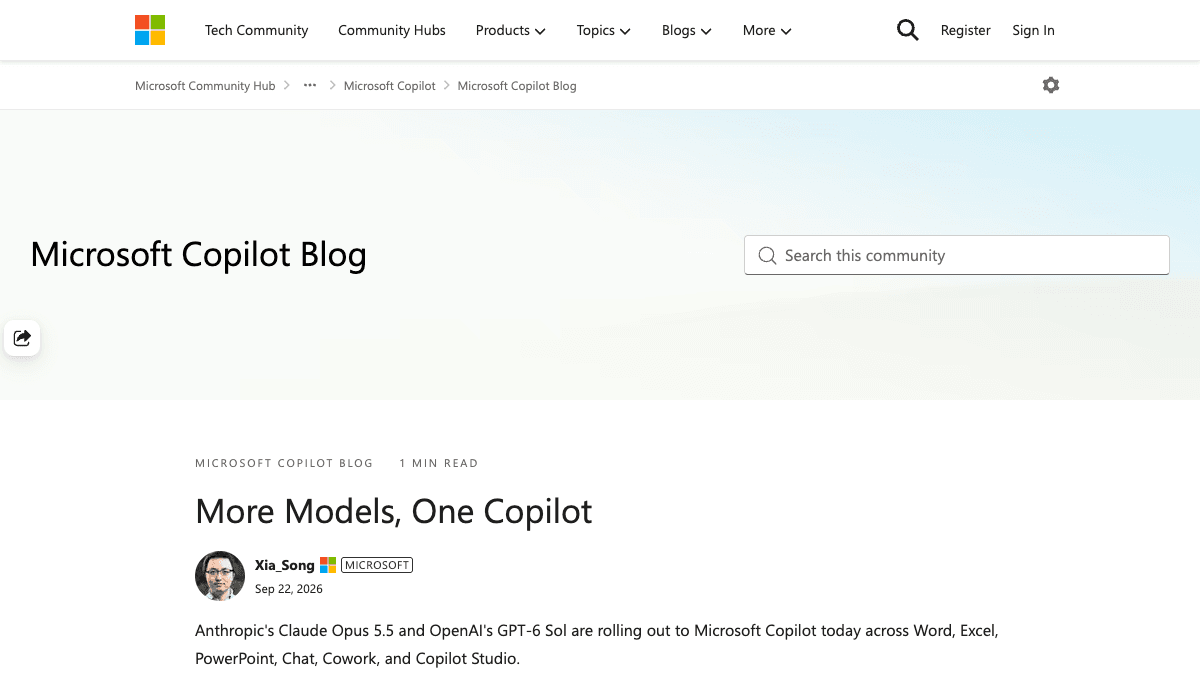Open Xia_Song's avatar photo
This screenshot has width=1200, height=675.
pos(220,576)
